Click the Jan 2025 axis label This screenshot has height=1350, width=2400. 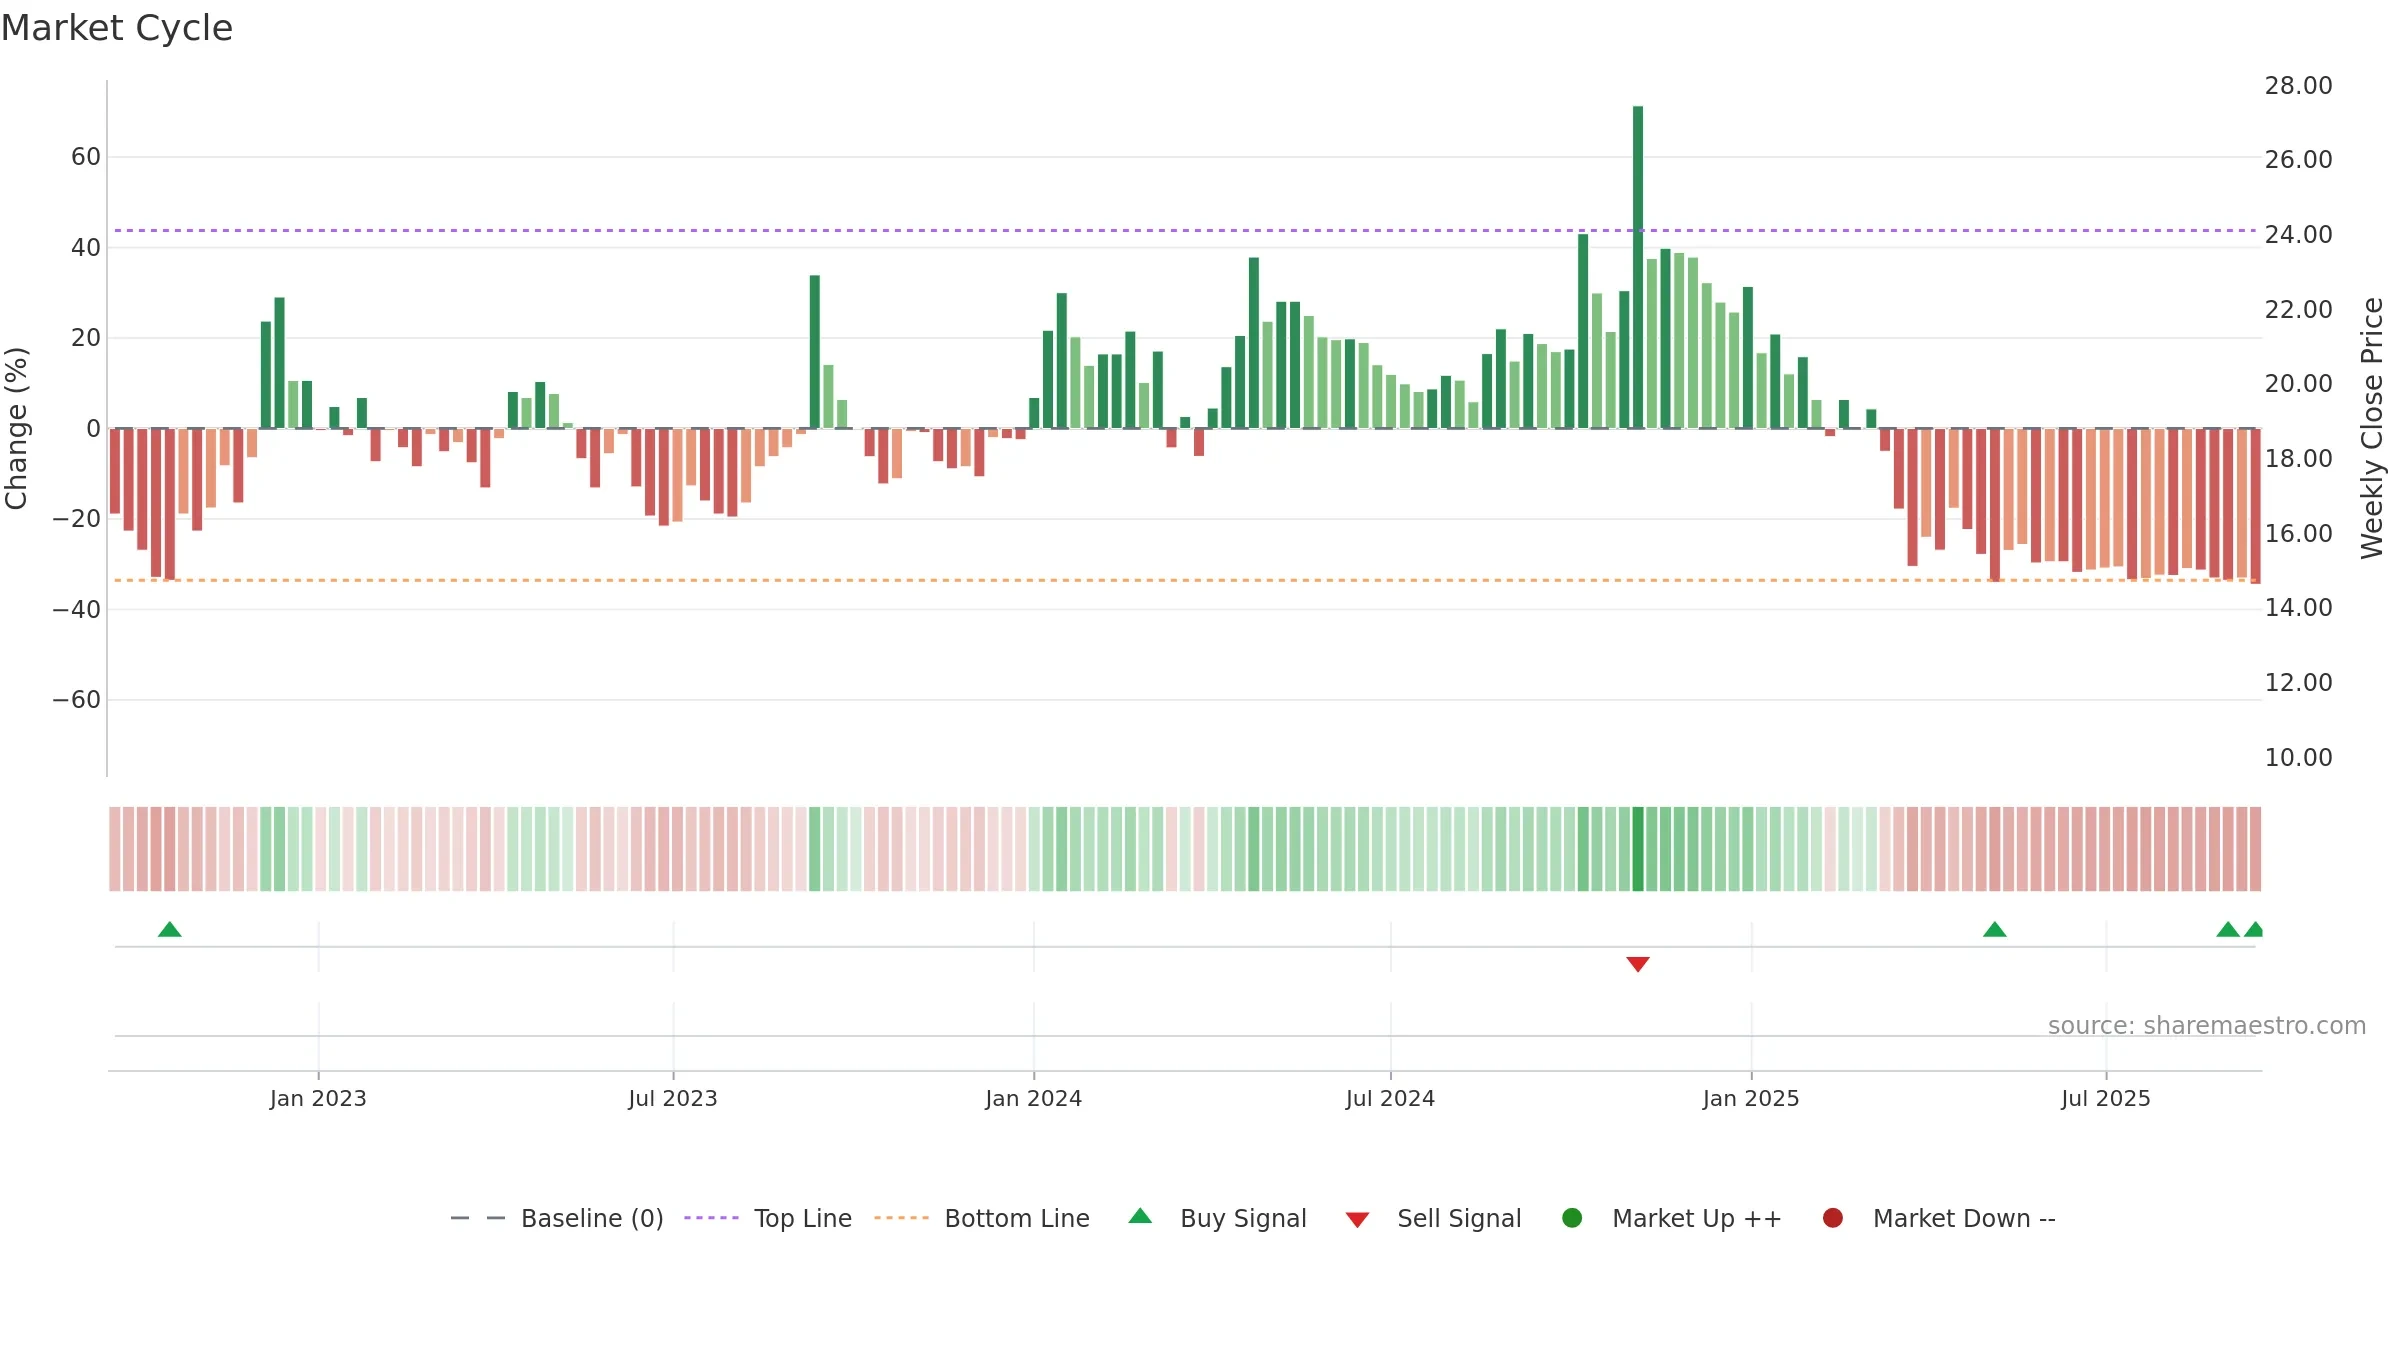point(1751,1098)
